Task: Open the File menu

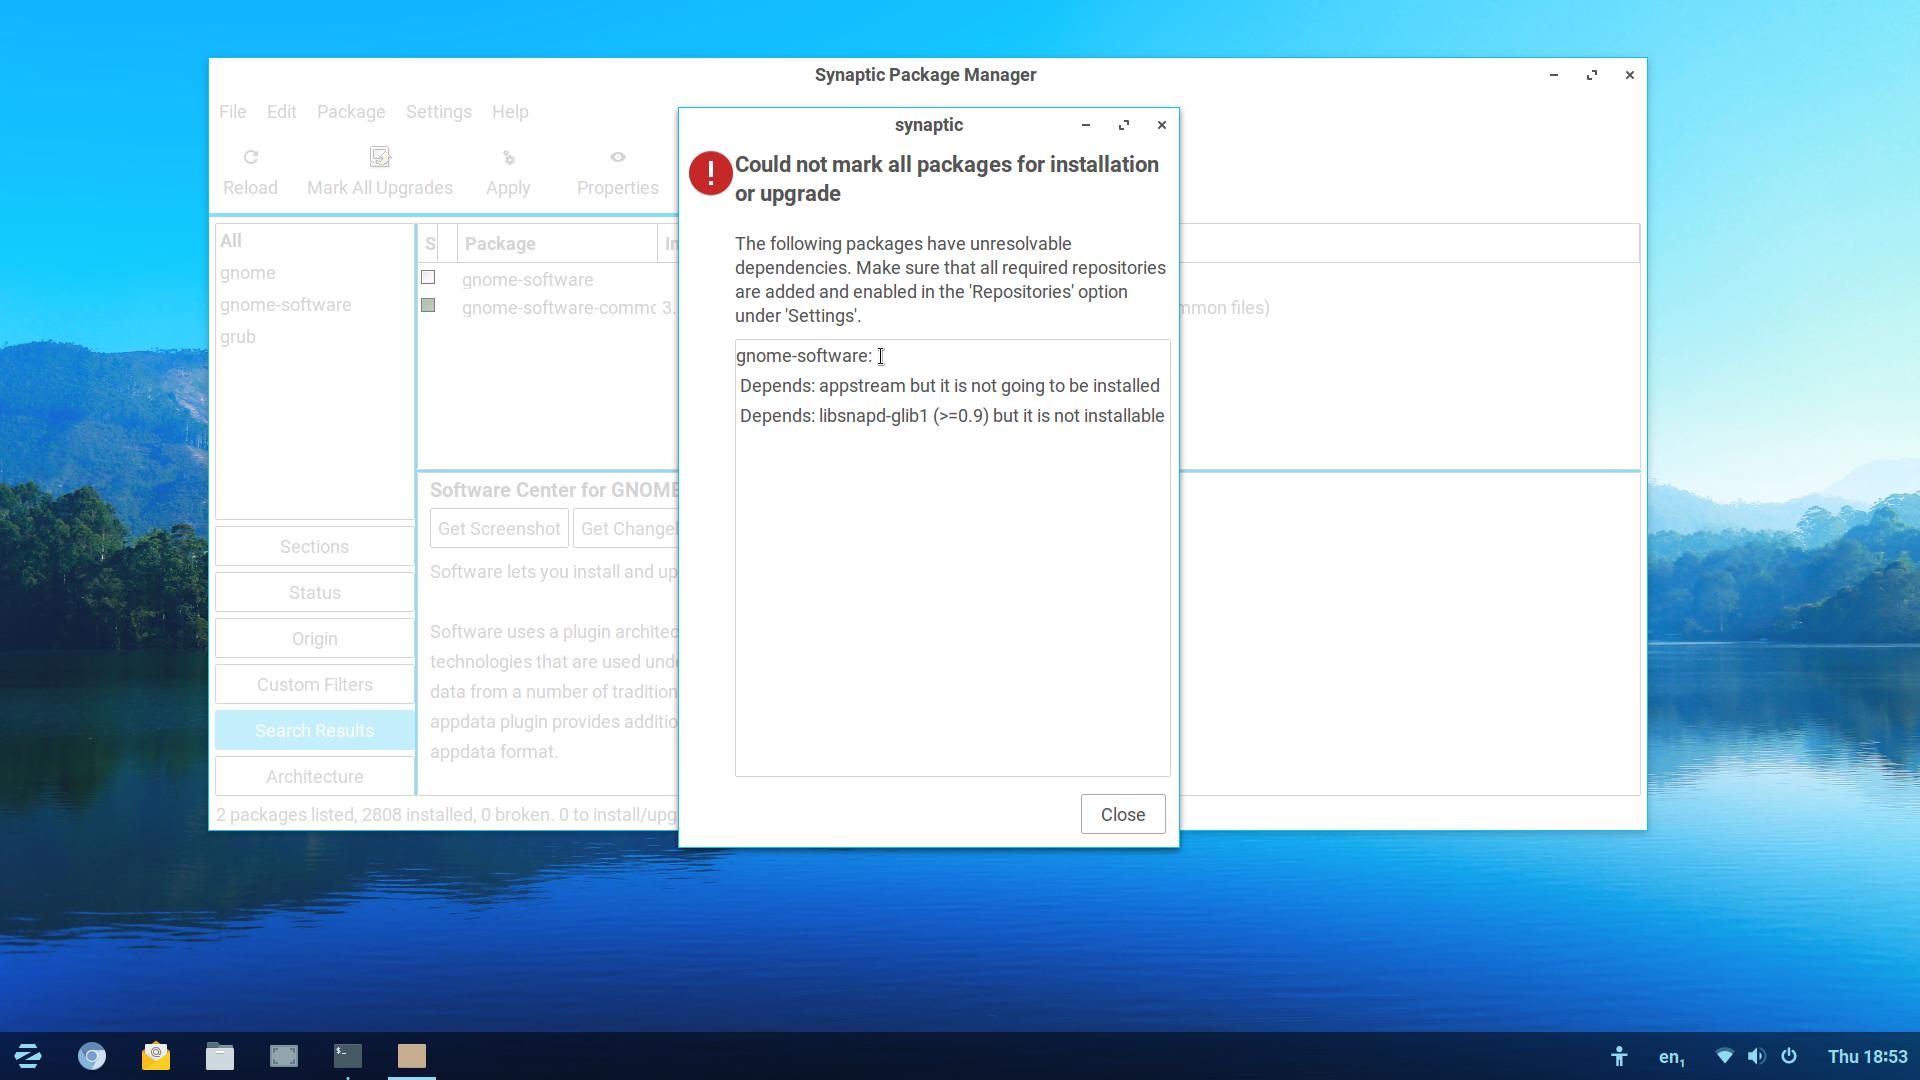Action: 232,112
